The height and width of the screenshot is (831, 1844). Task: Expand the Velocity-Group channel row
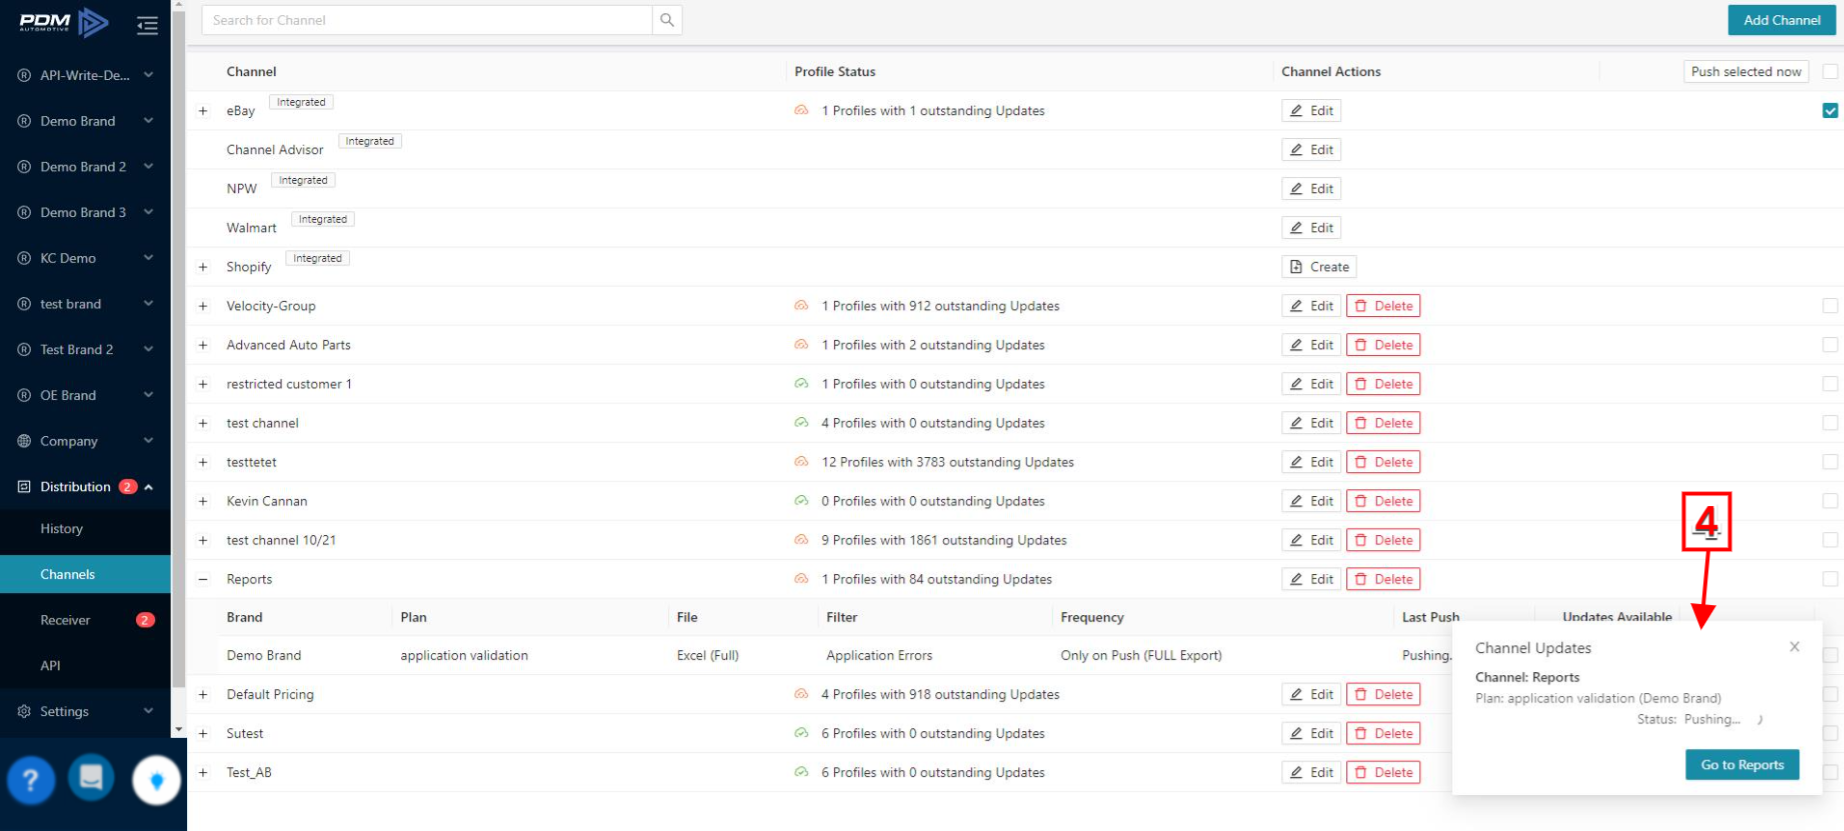[x=203, y=306]
